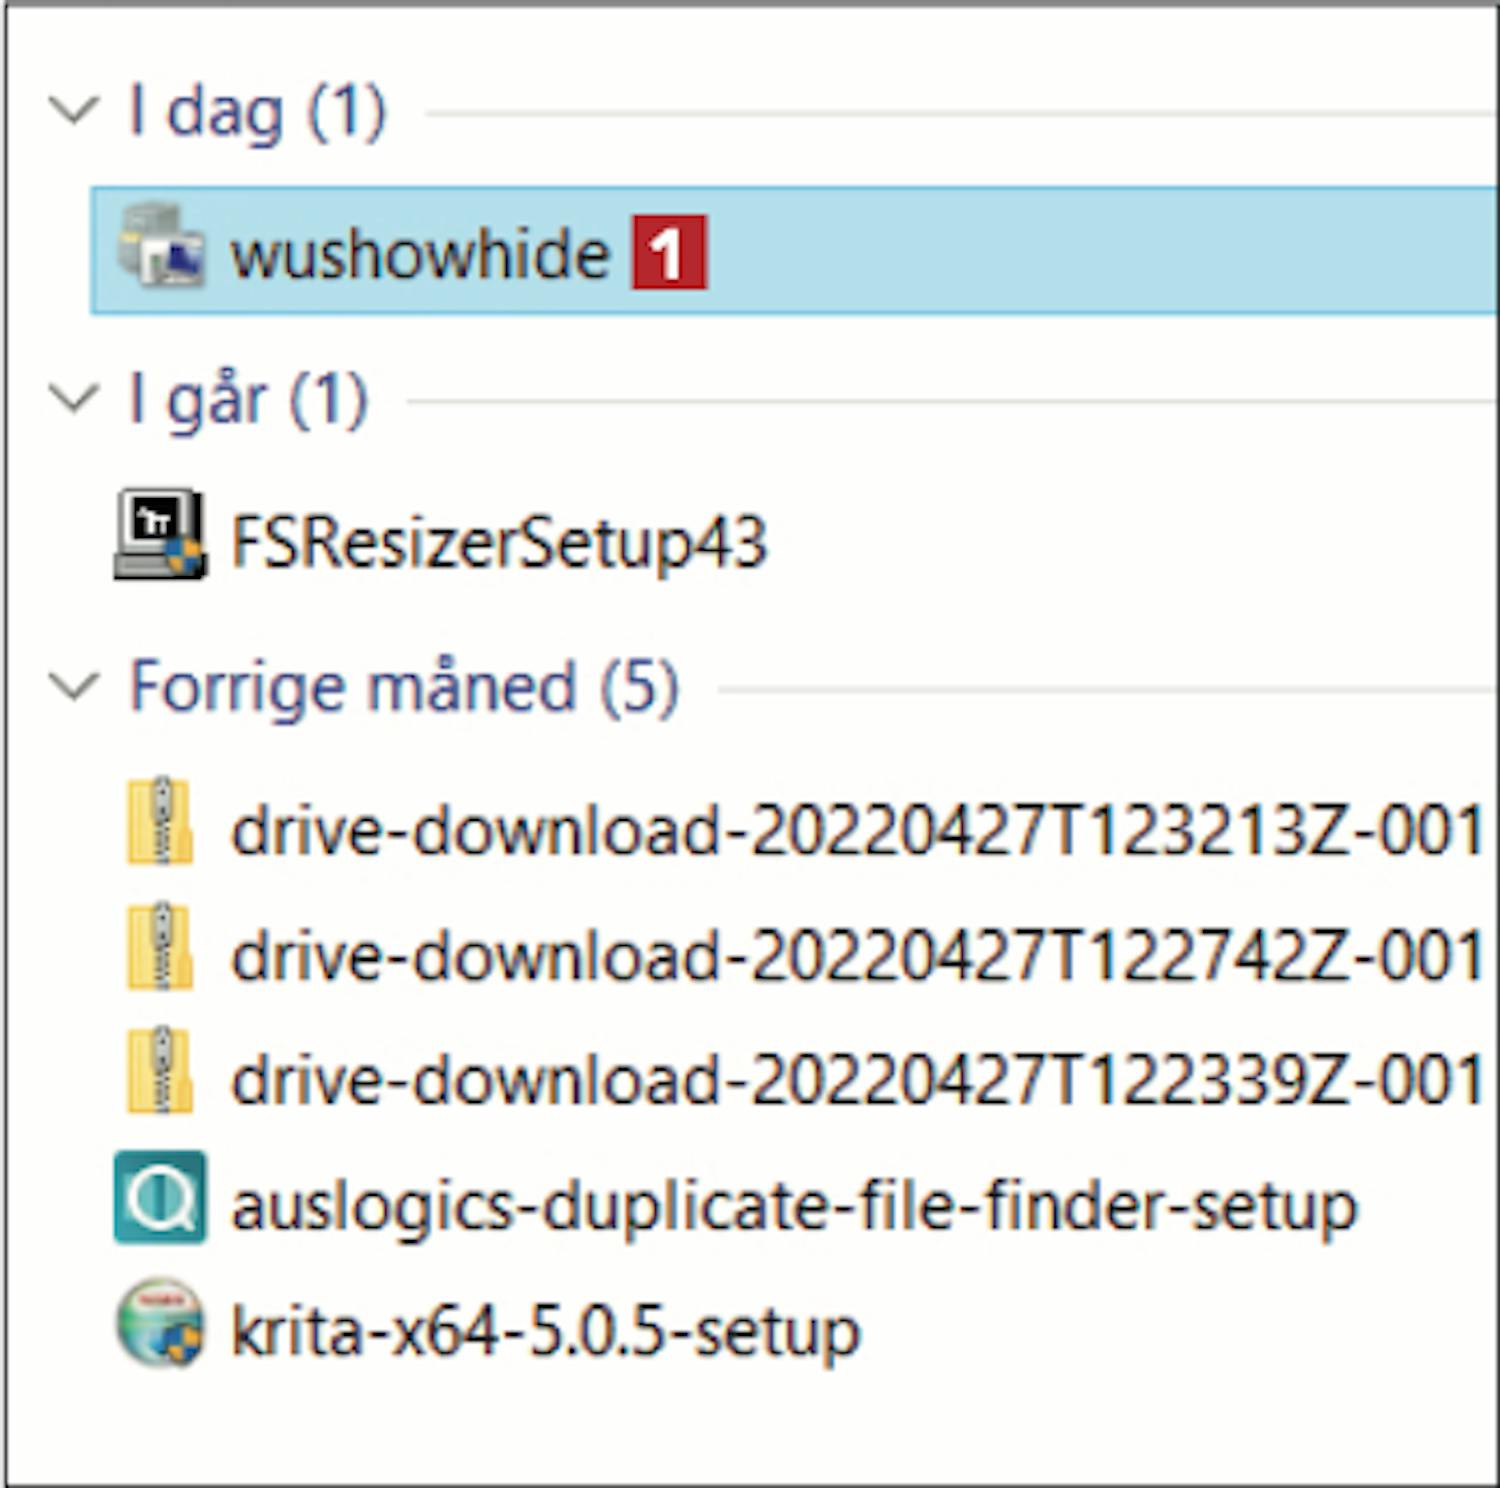This screenshot has height=1488, width=1500.
Task: Collapse the "I dag" group chevron
Action: click(75, 109)
